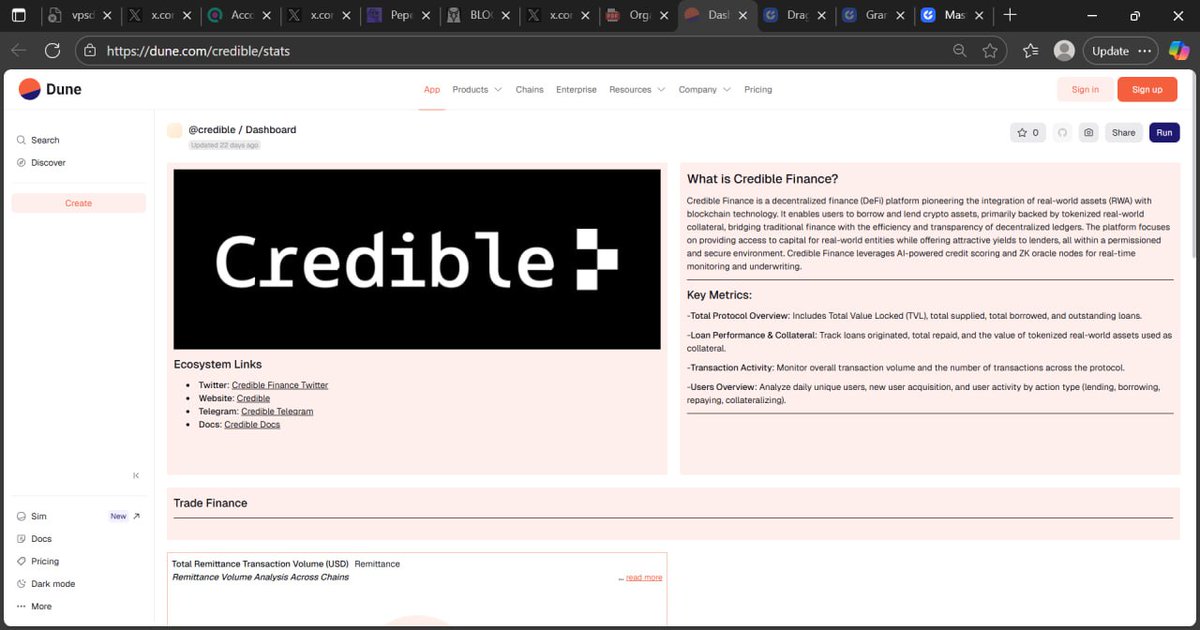Screen dimensions: 1200x630
Task: Click the camera screenshot icon
Action: (1088, 132)
